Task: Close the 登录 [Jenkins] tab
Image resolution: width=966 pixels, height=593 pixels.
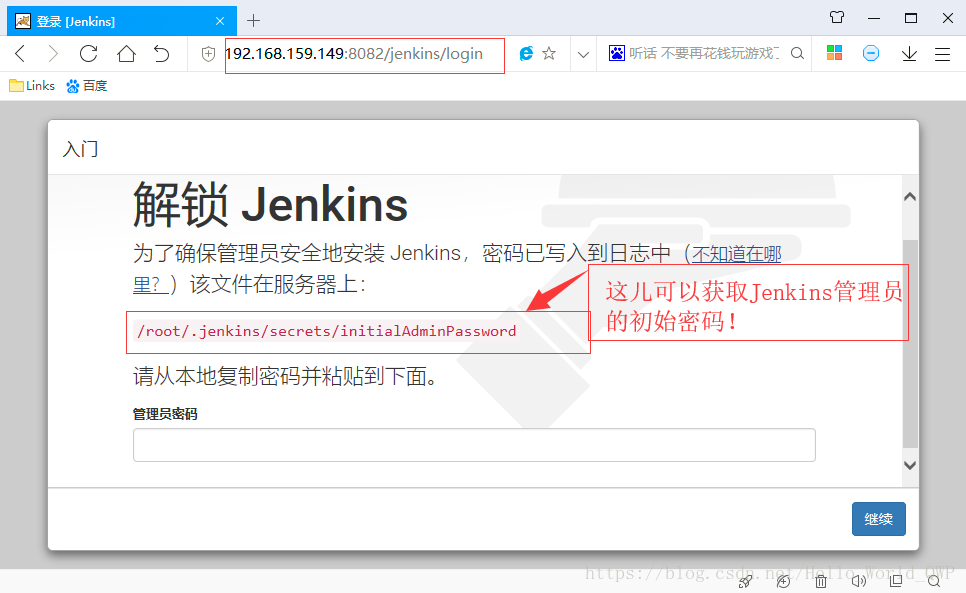Action: pos(220,21)
